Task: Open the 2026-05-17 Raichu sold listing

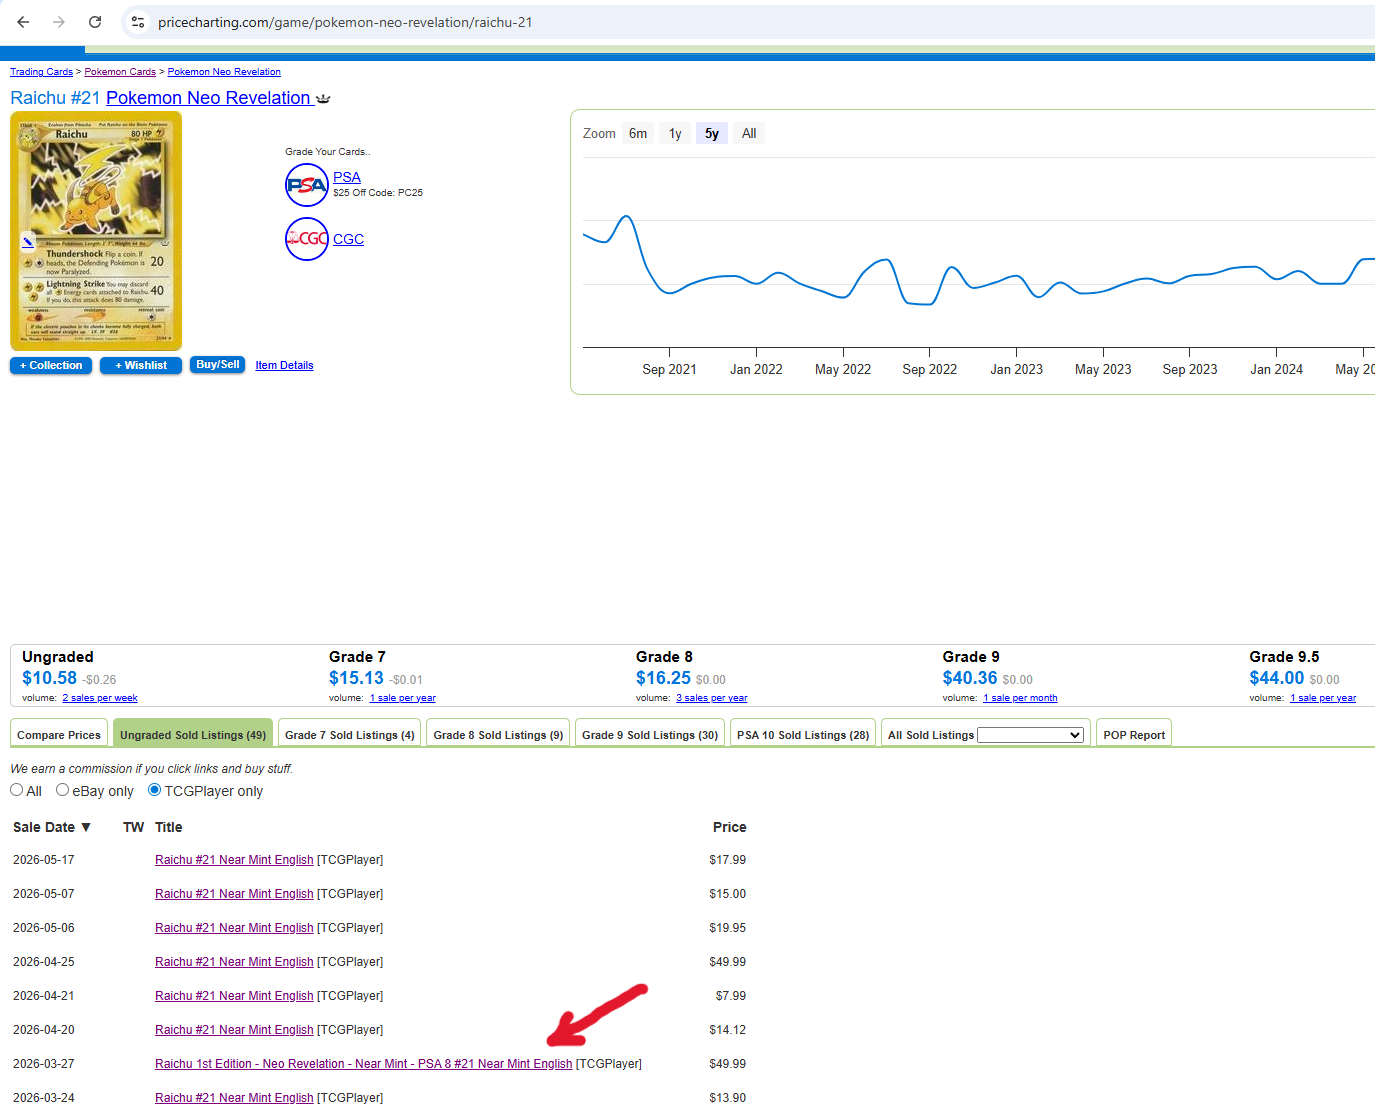Action: tap(234, 860)
